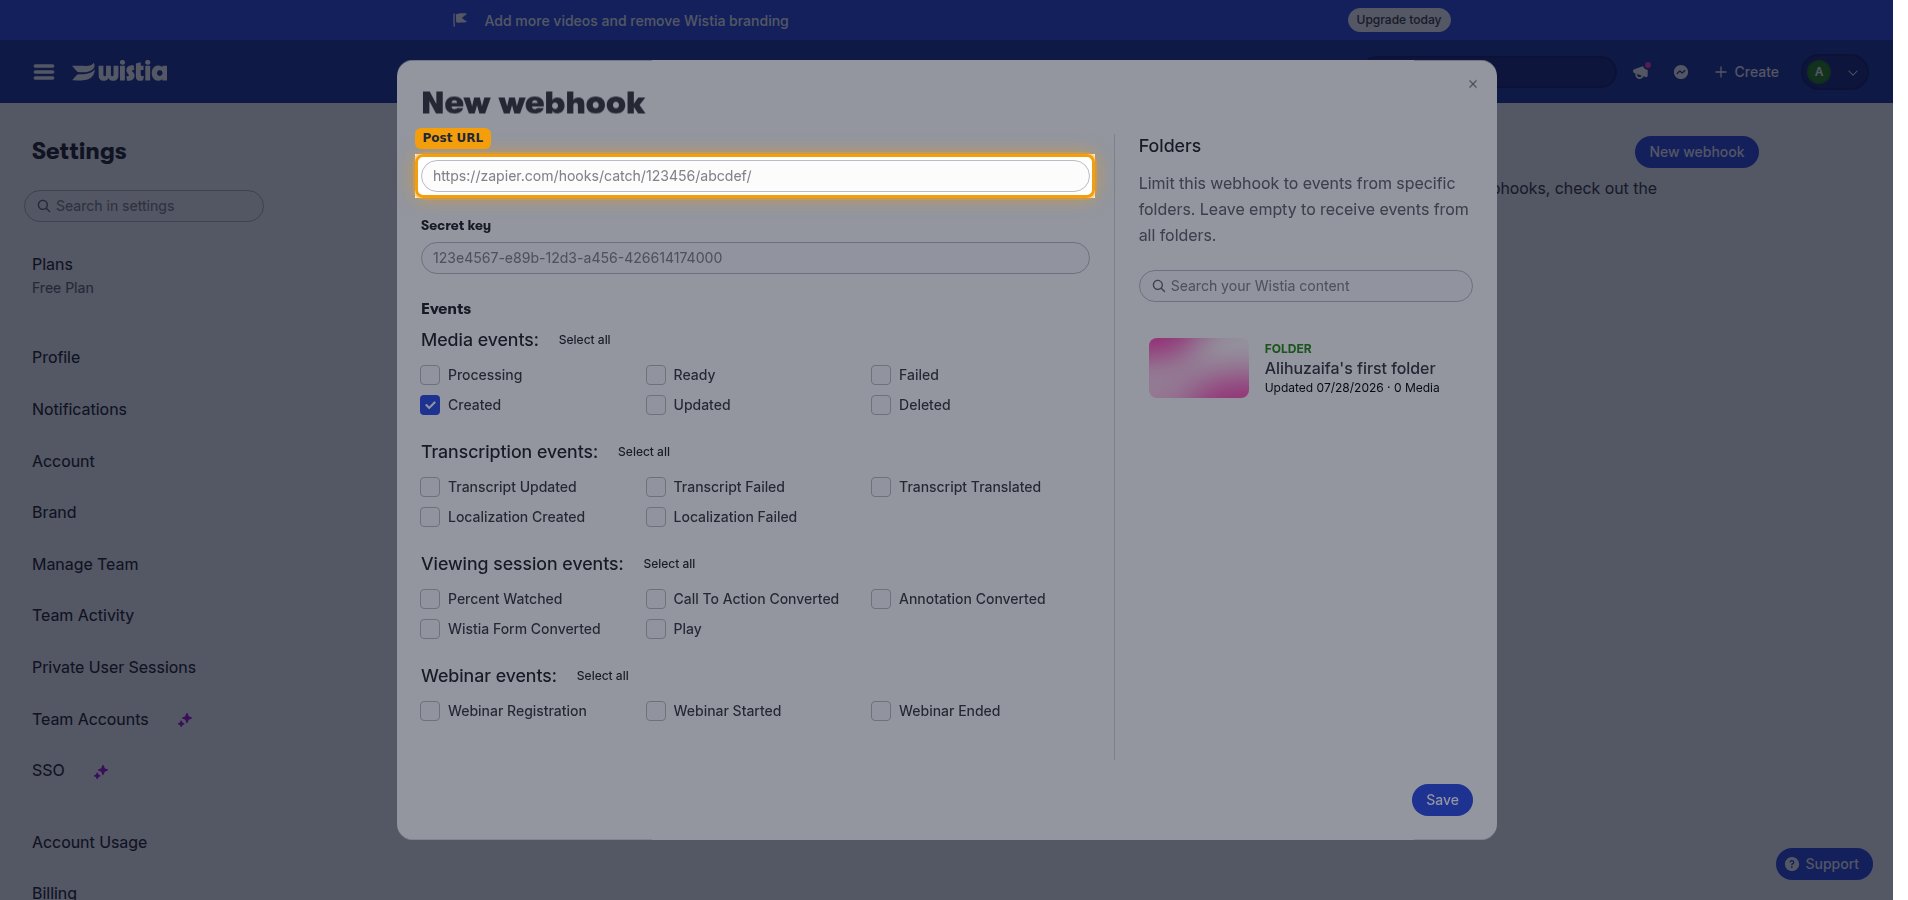Open Account Usage settings

89,843
